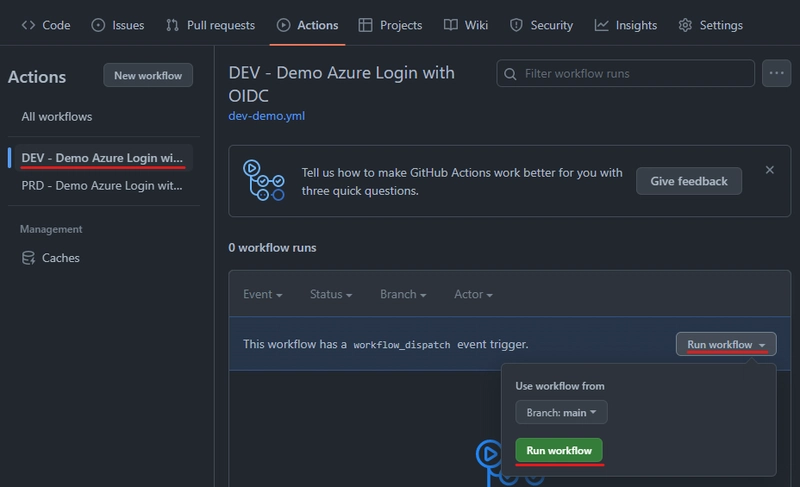Open the dev-demo.yml file link
Screen dimensions: 800x487
(x=266, y=116)
